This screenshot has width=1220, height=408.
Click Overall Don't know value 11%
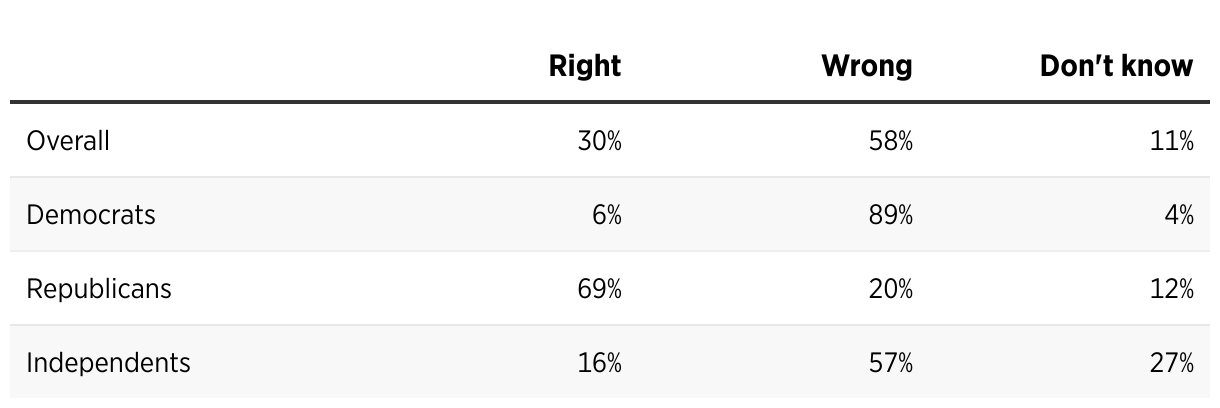(x=1173, y=141)
